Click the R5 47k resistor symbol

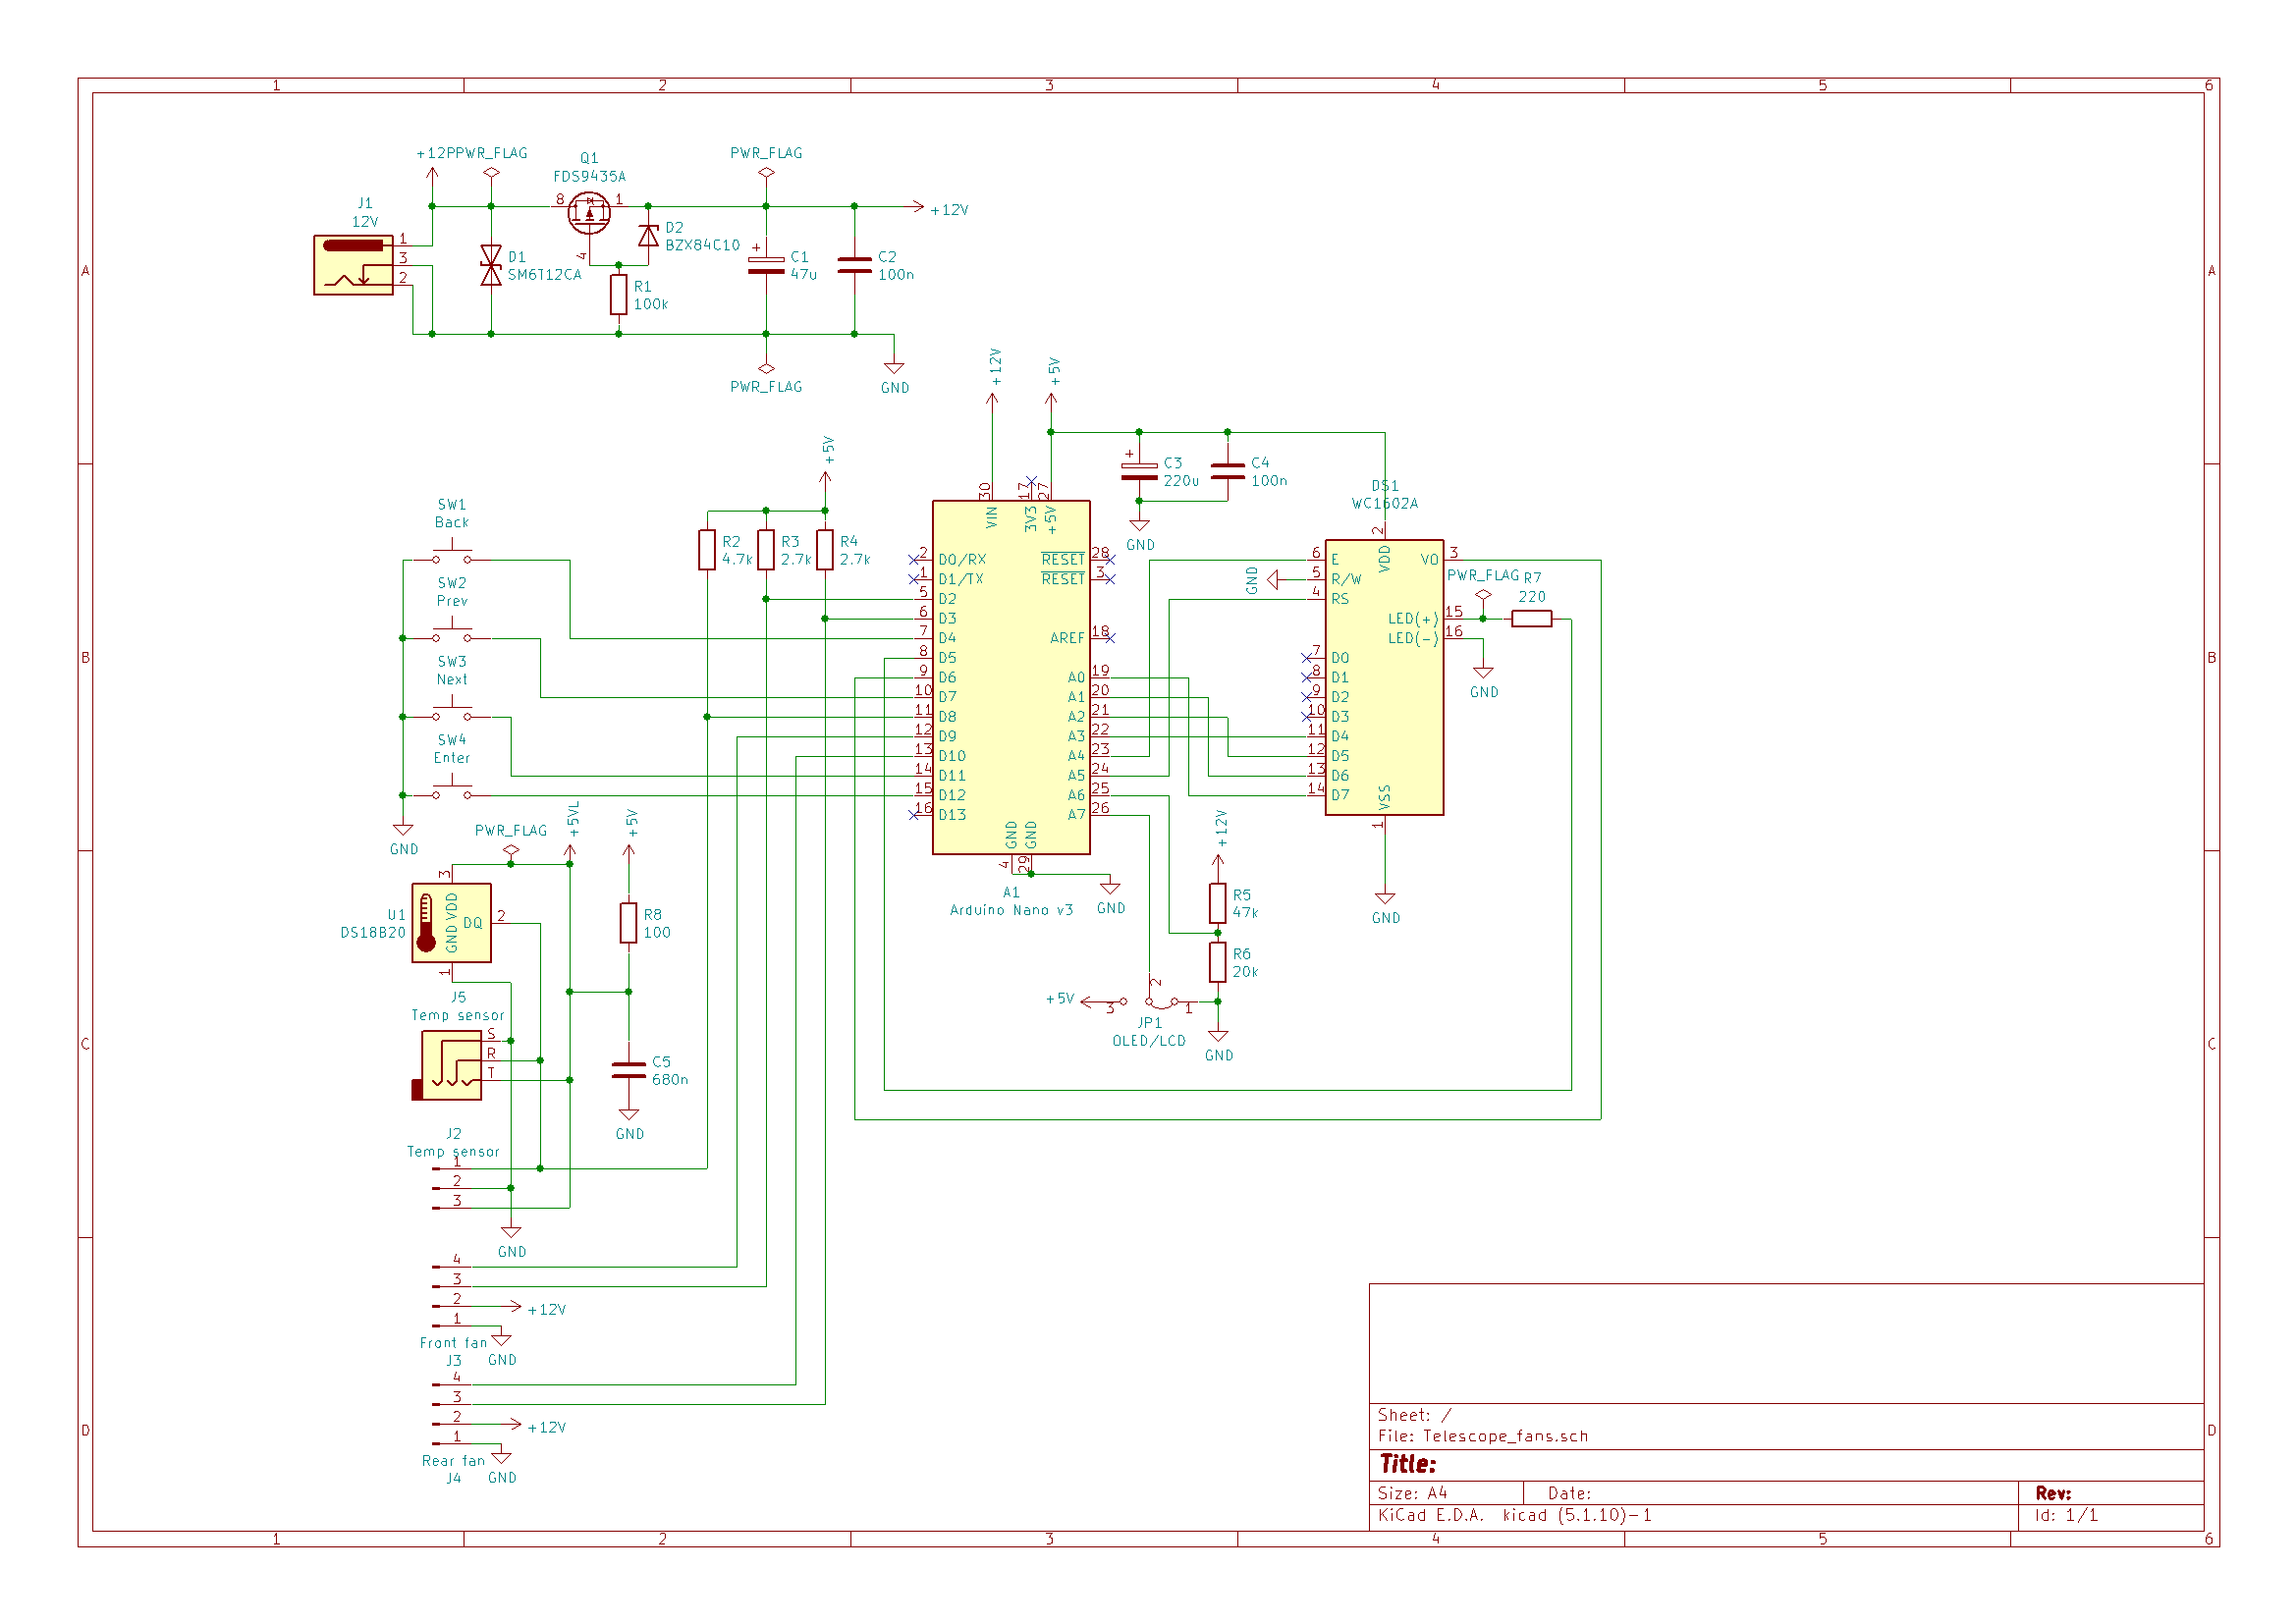1217,903
